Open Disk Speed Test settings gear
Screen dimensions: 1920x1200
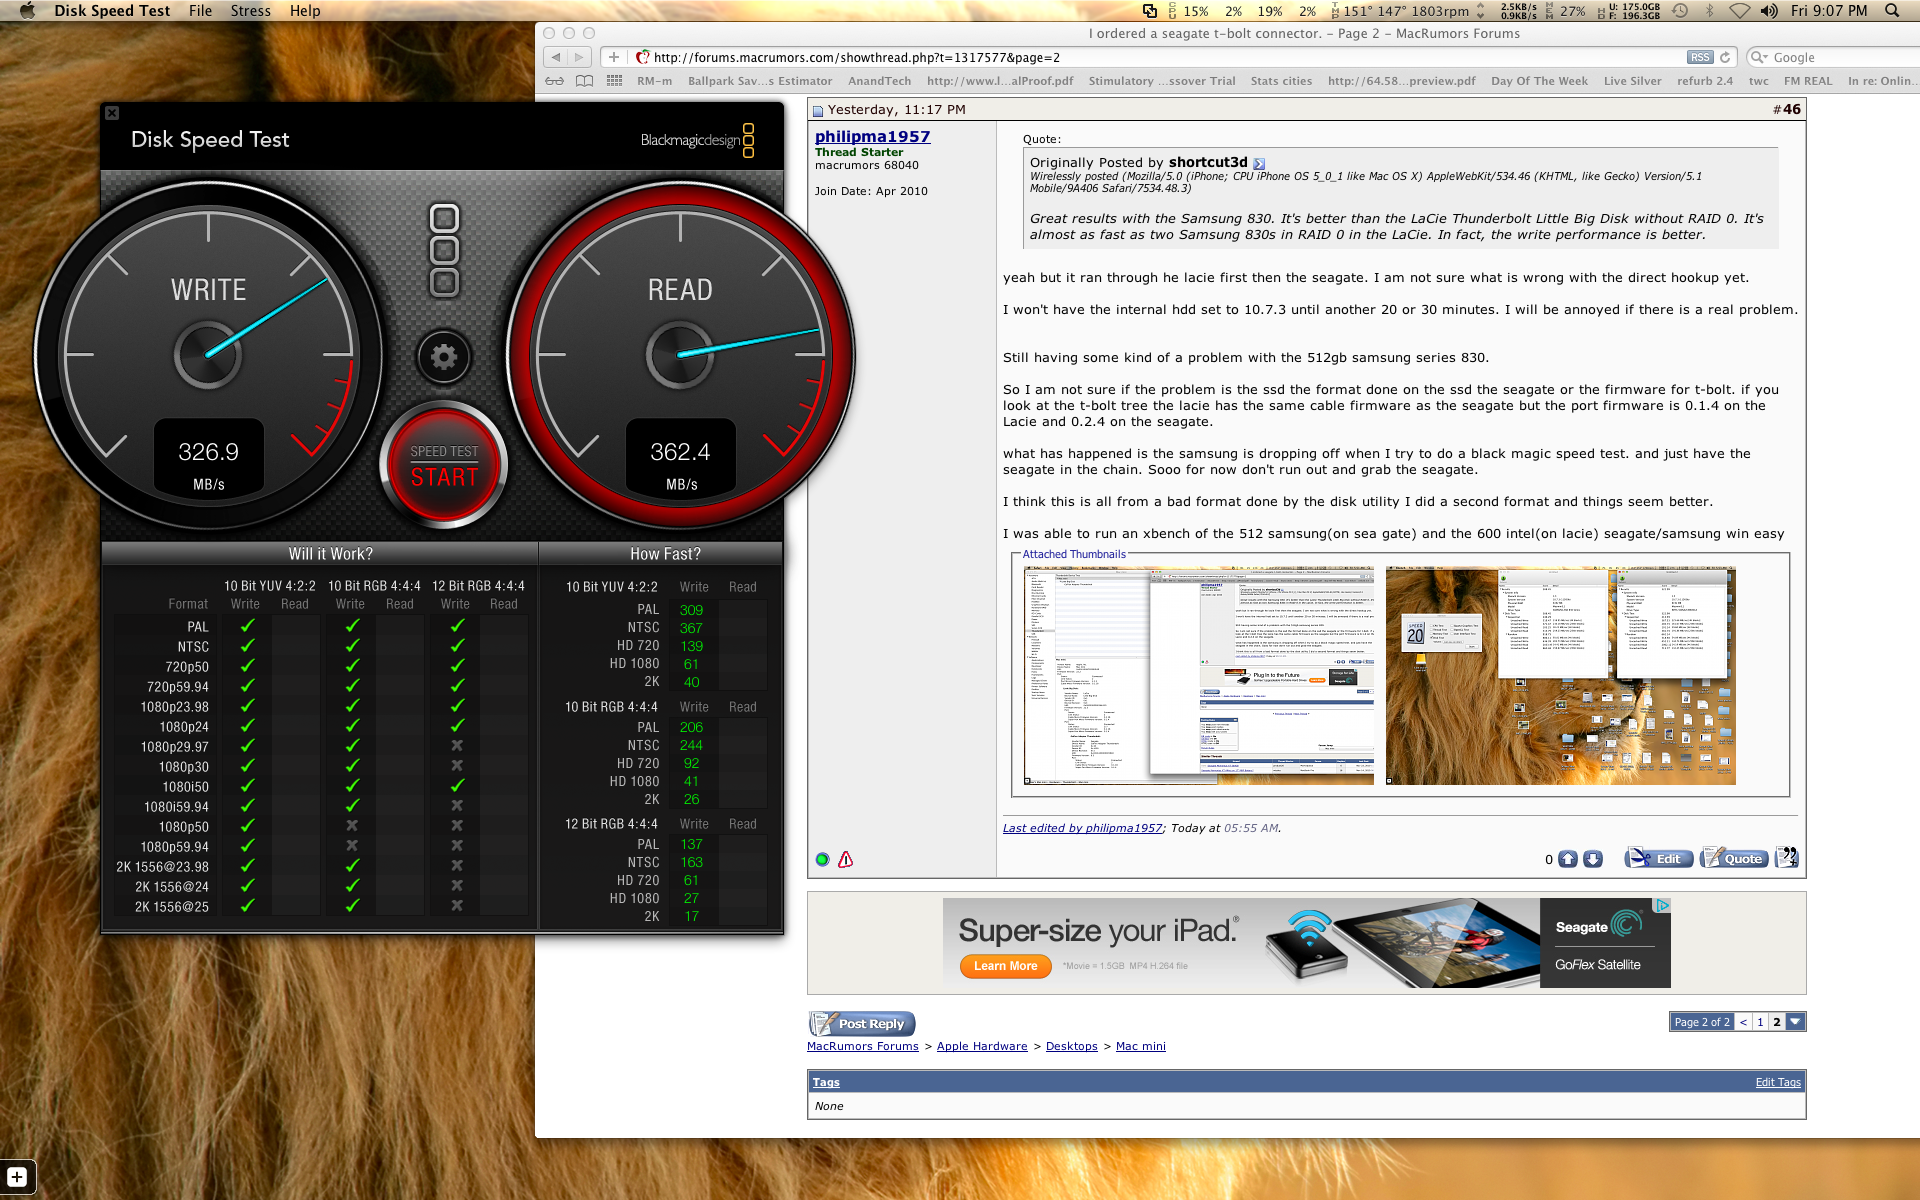[x=444, y=357]
